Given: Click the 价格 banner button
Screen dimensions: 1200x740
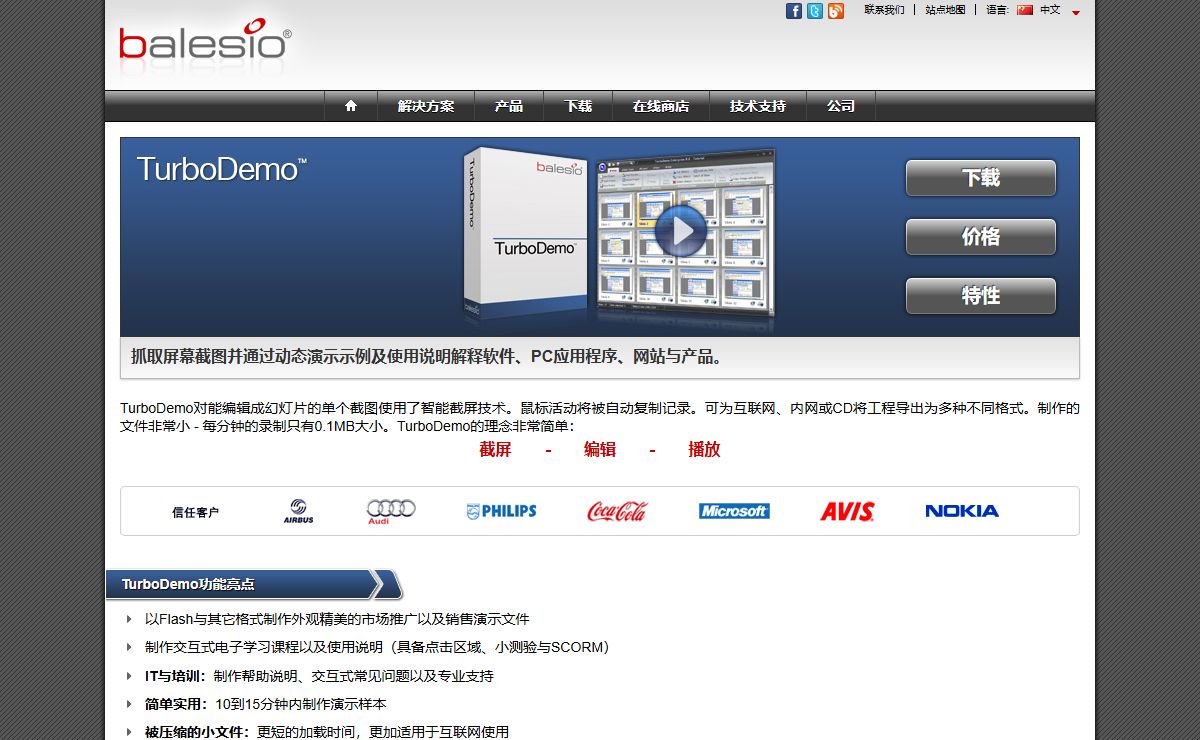Looking at the screenshot, I should pos(981,237).
